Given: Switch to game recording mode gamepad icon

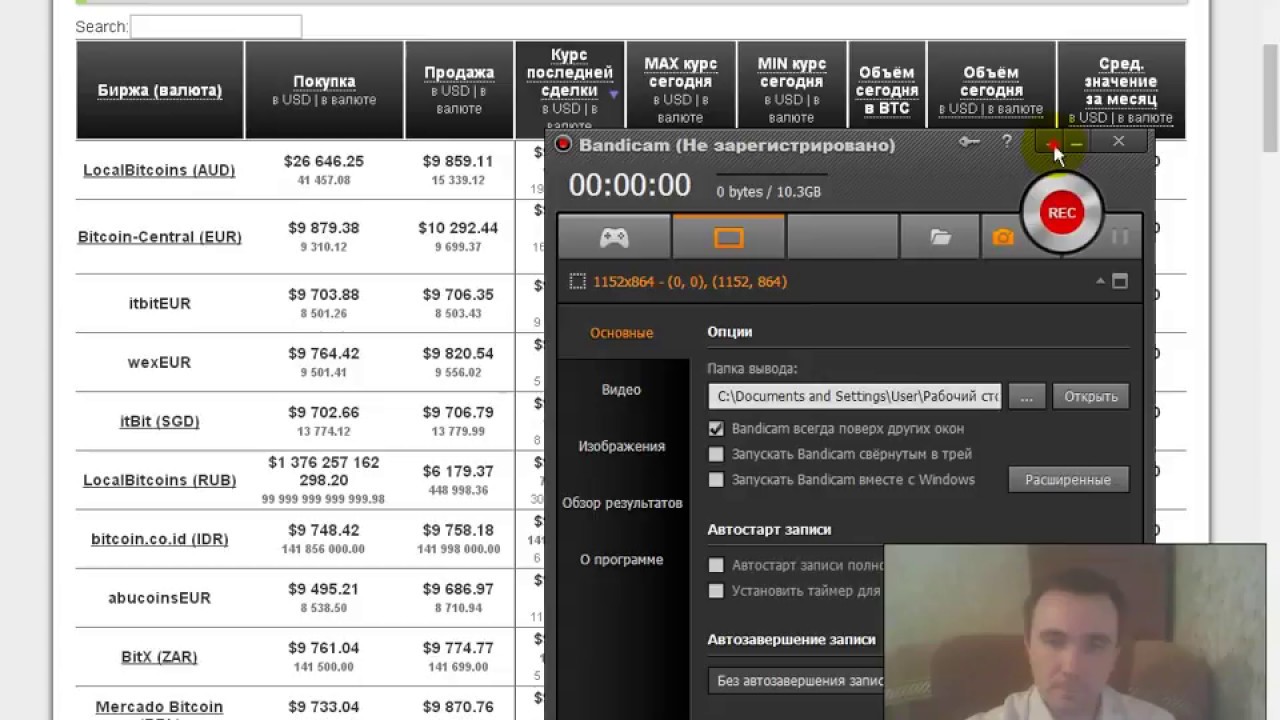Looking at the screenshot, I should [x=614, y=237].
